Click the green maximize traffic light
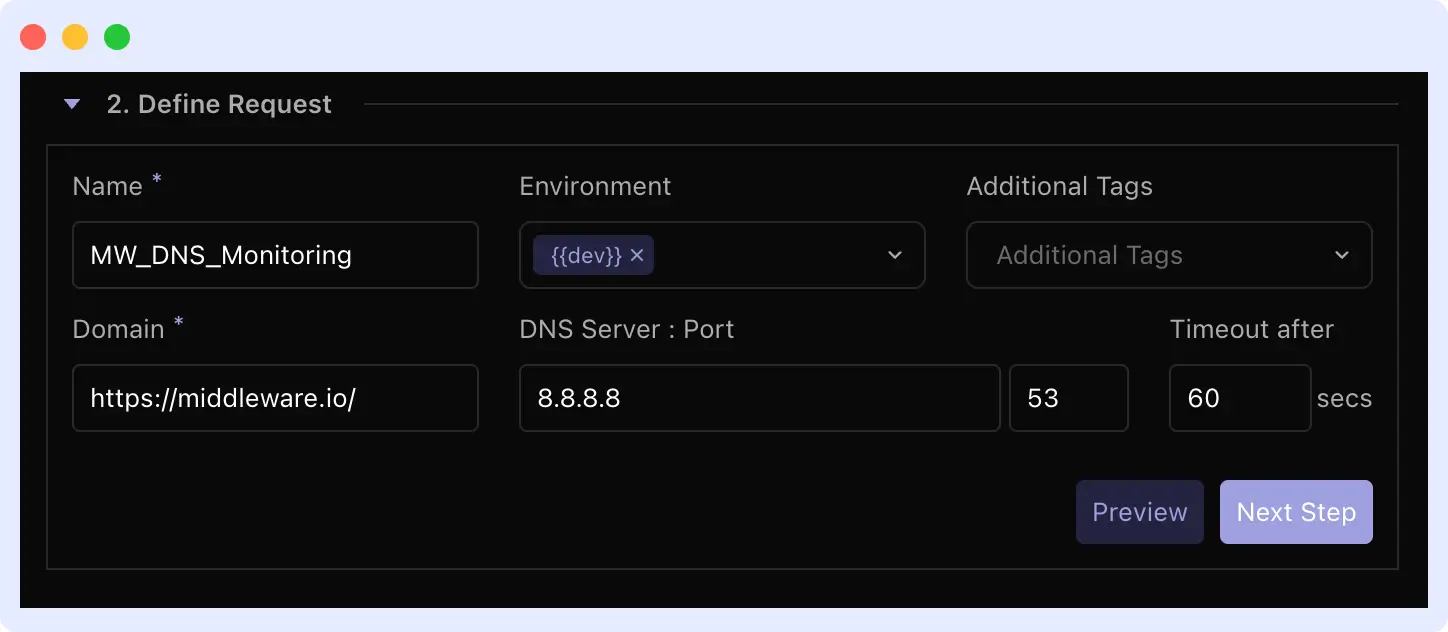 116,36
